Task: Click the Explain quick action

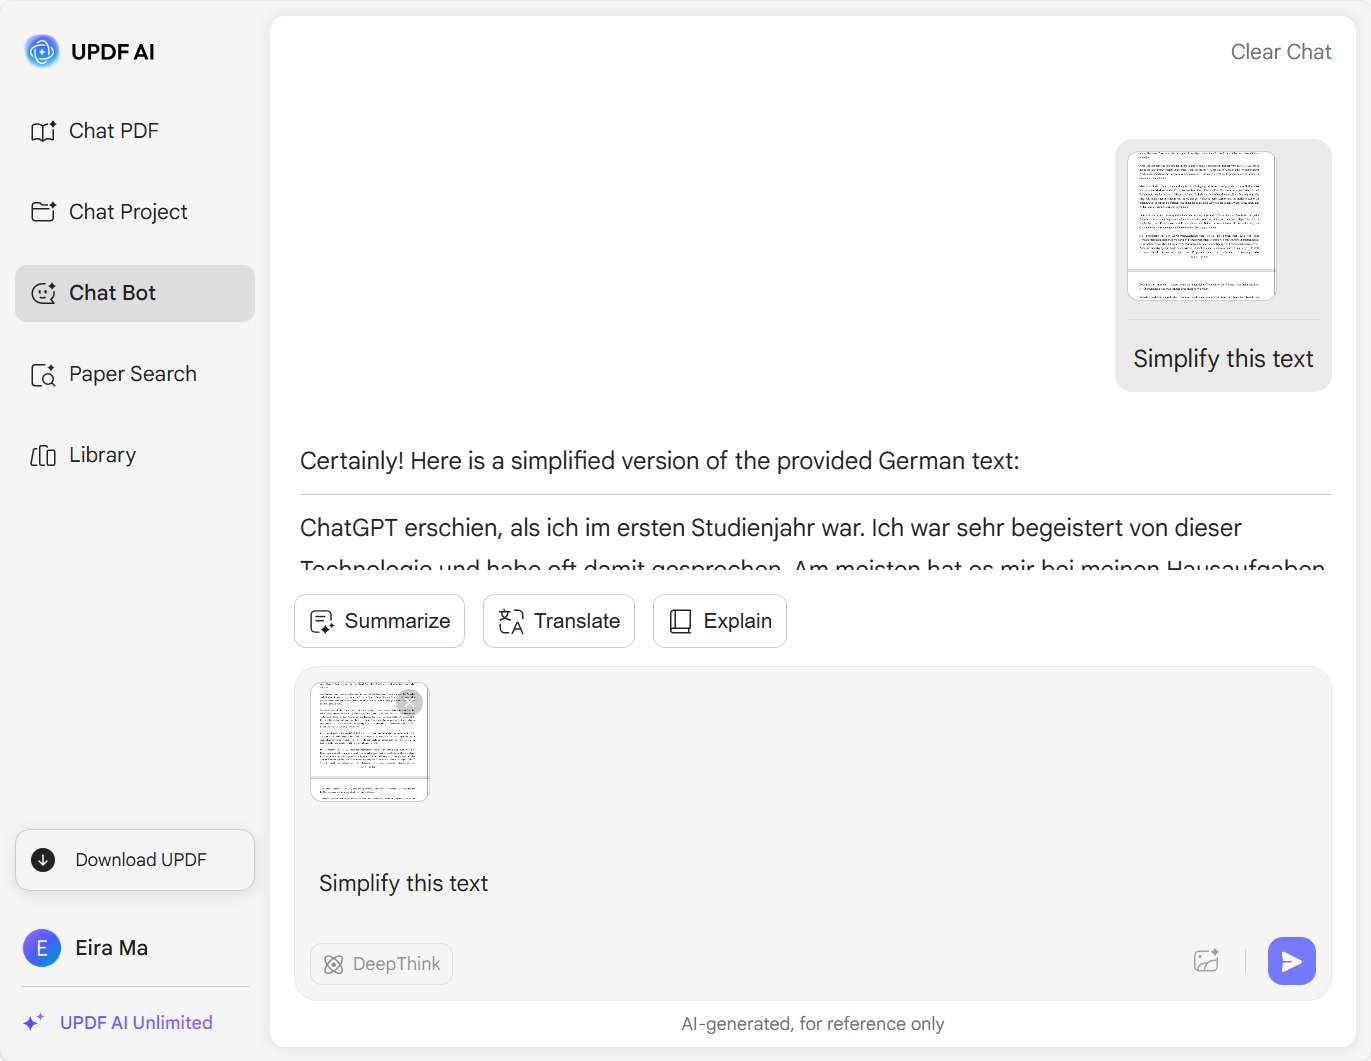Action: [x=719, y=621]
